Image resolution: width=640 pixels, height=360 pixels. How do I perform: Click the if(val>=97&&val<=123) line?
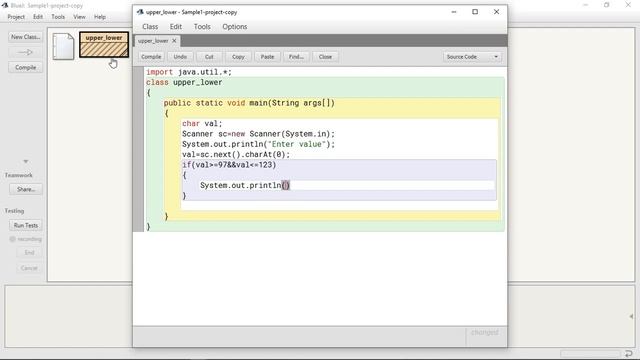pos(229,164)
